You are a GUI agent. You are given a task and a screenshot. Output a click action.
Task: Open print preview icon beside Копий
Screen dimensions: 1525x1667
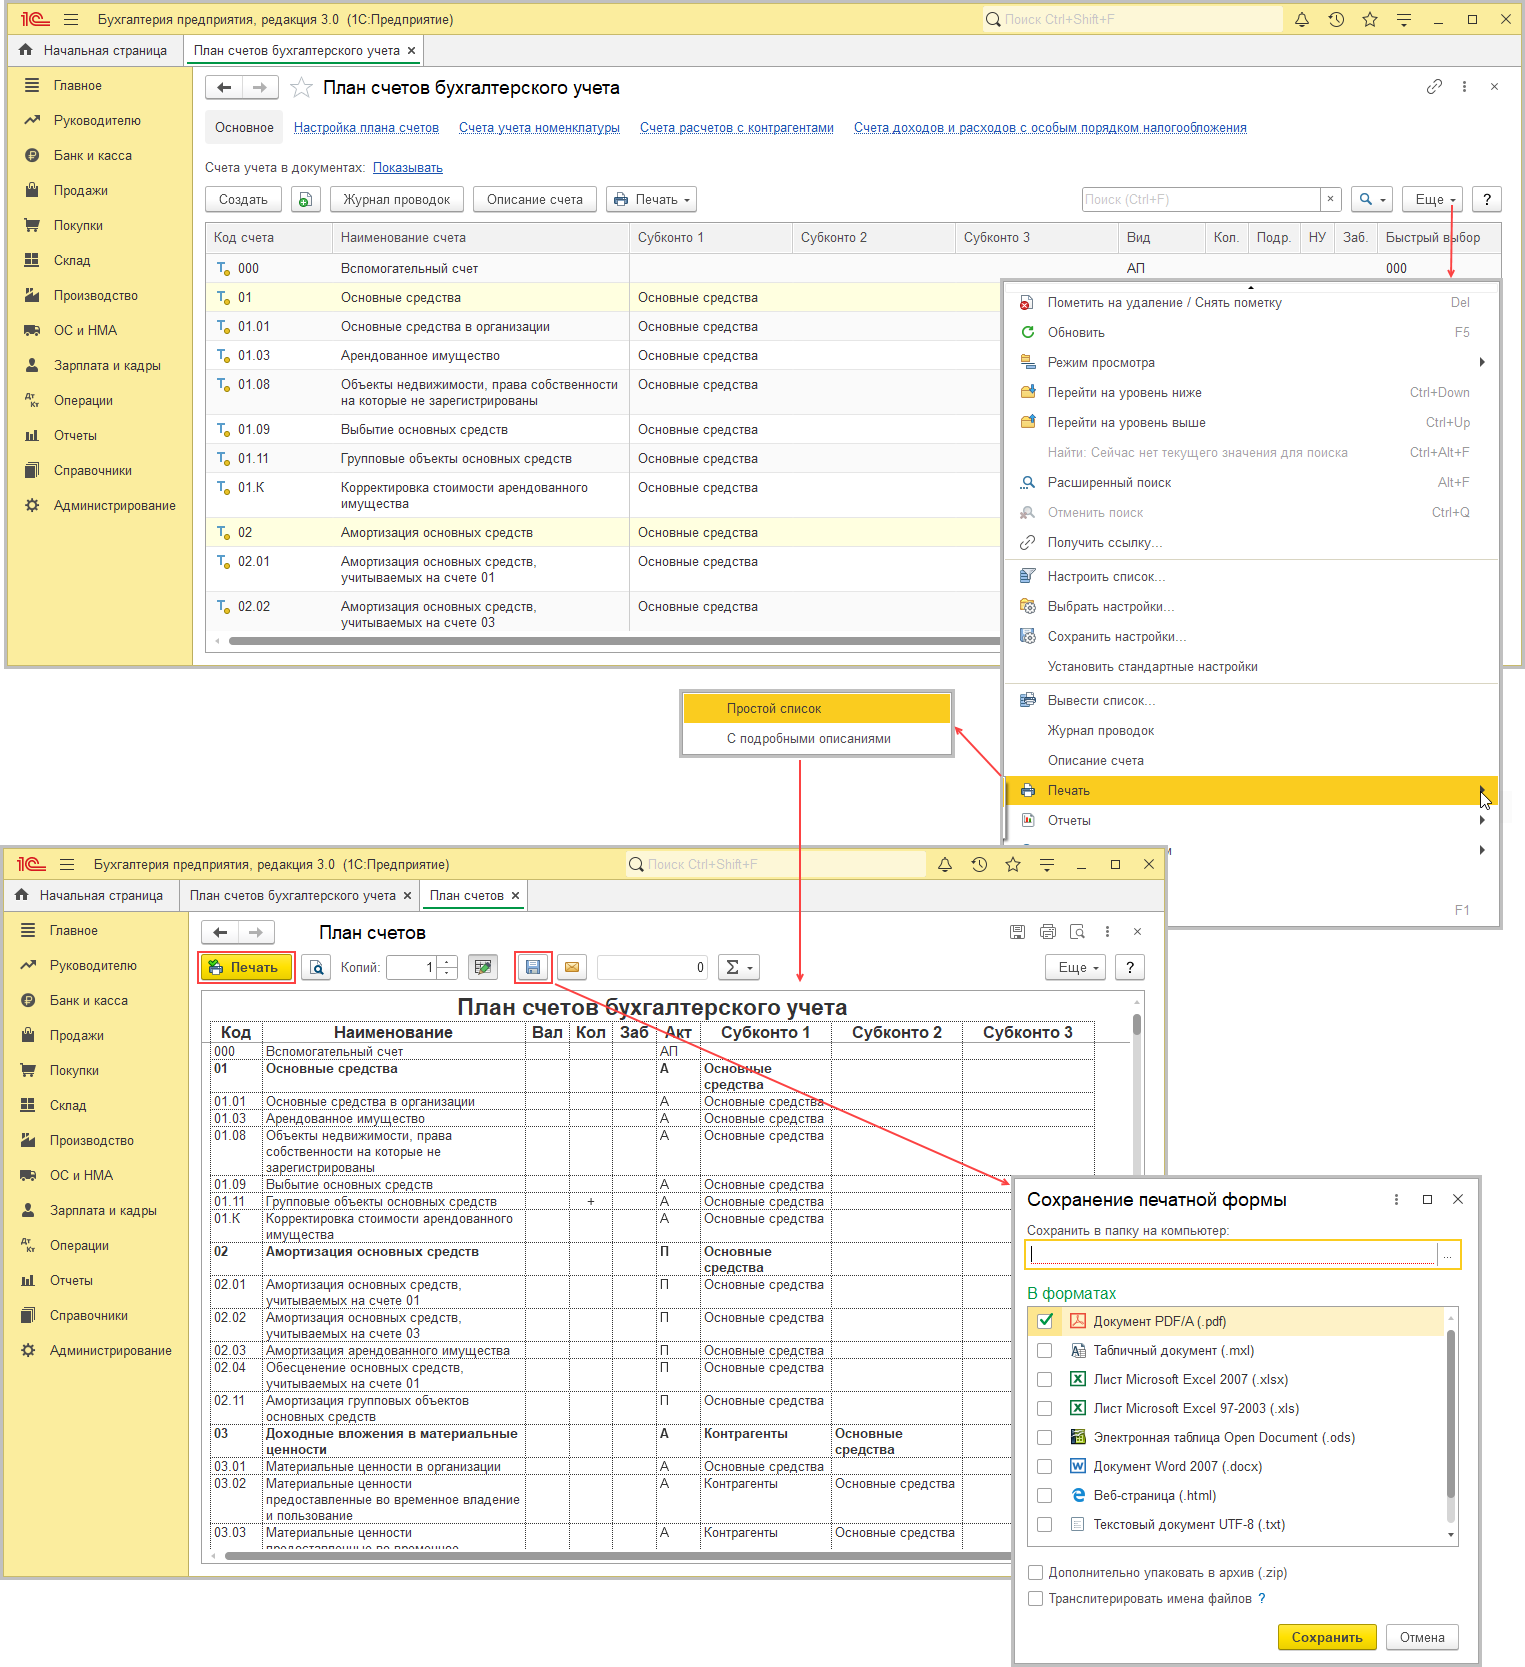point(316,967)
